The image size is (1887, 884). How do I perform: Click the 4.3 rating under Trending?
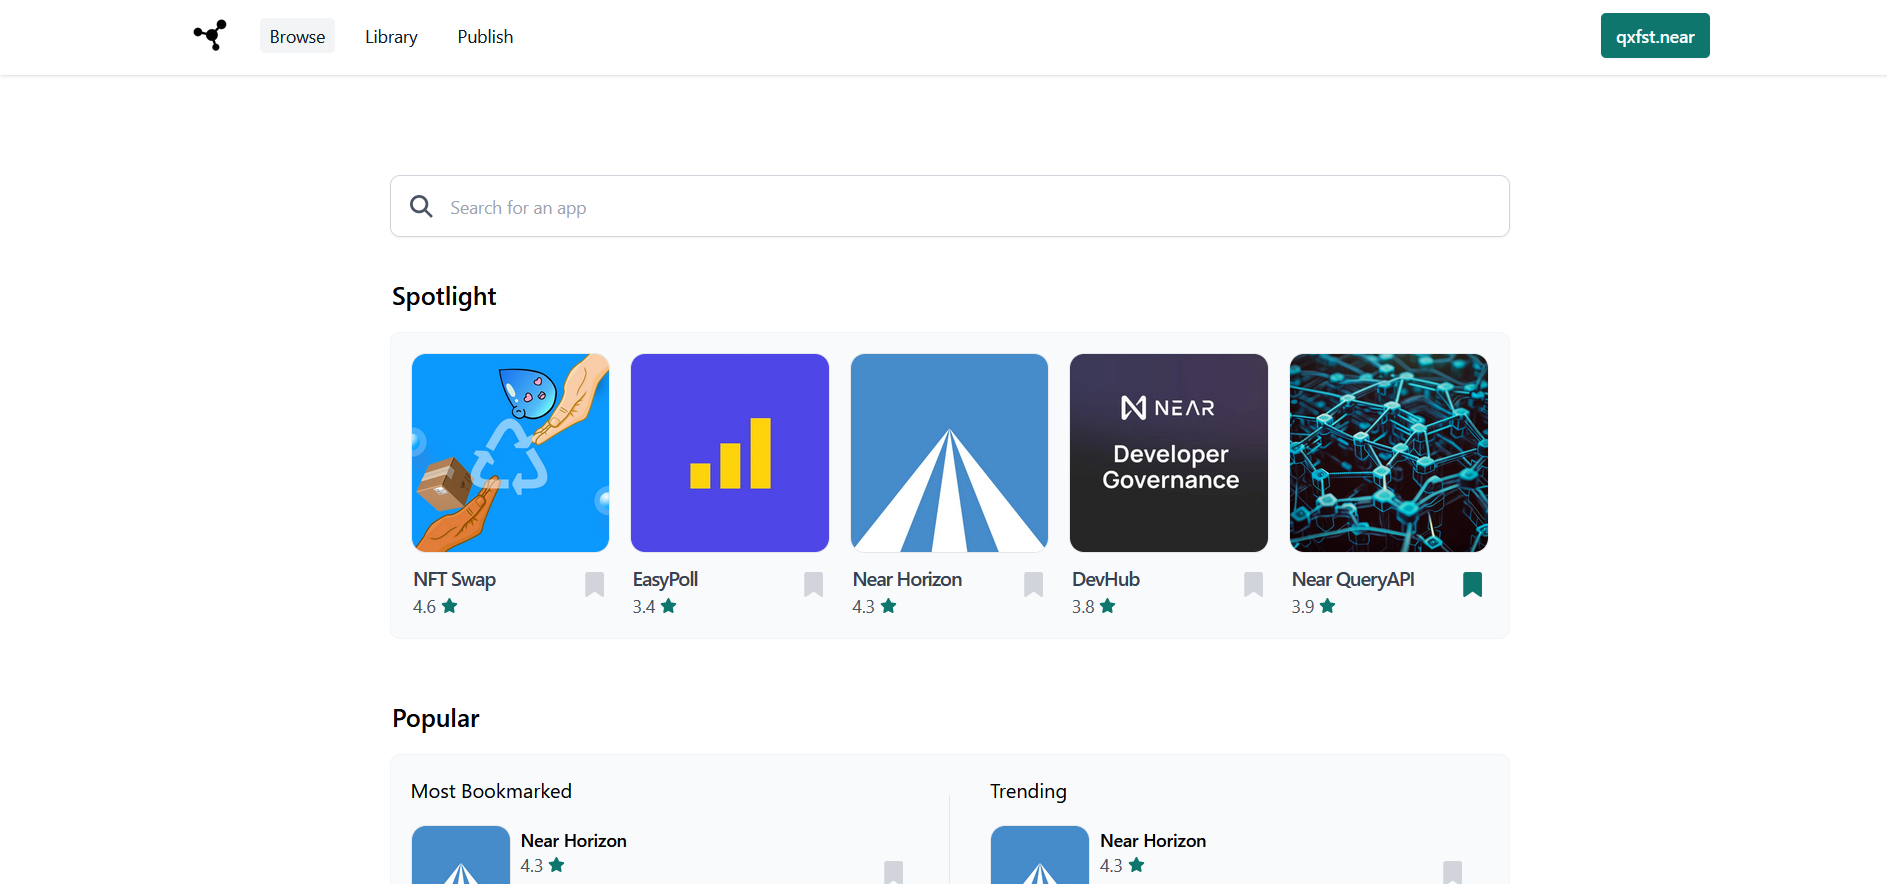[x=1111, y=866]
